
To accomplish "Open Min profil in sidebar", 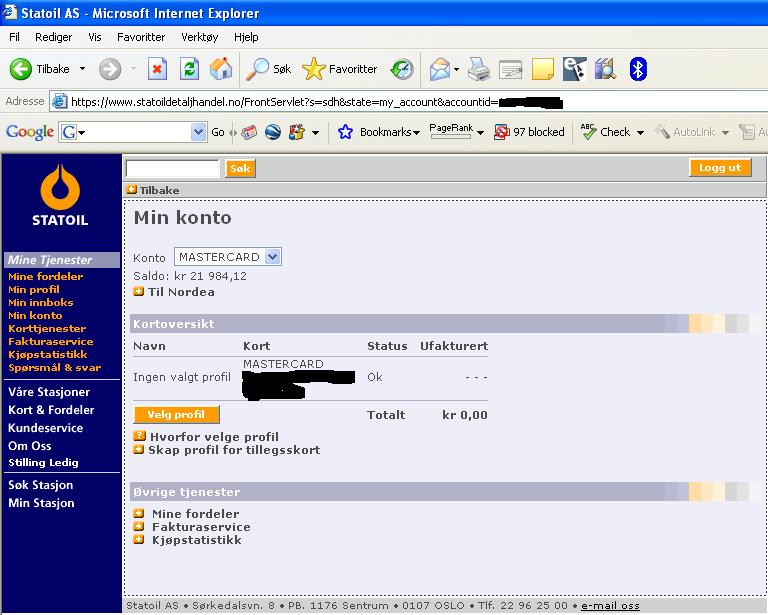I will (34, 289).
